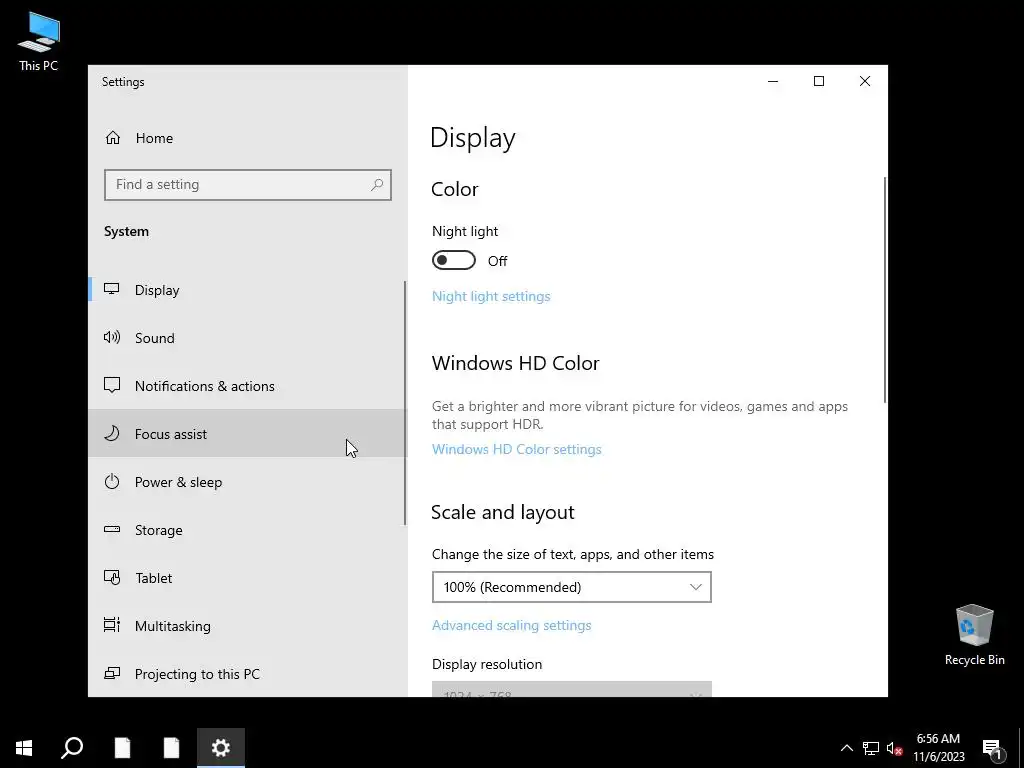Show hidden tray icons chevron
This screenshot has height=768, width=1024.
846,748
